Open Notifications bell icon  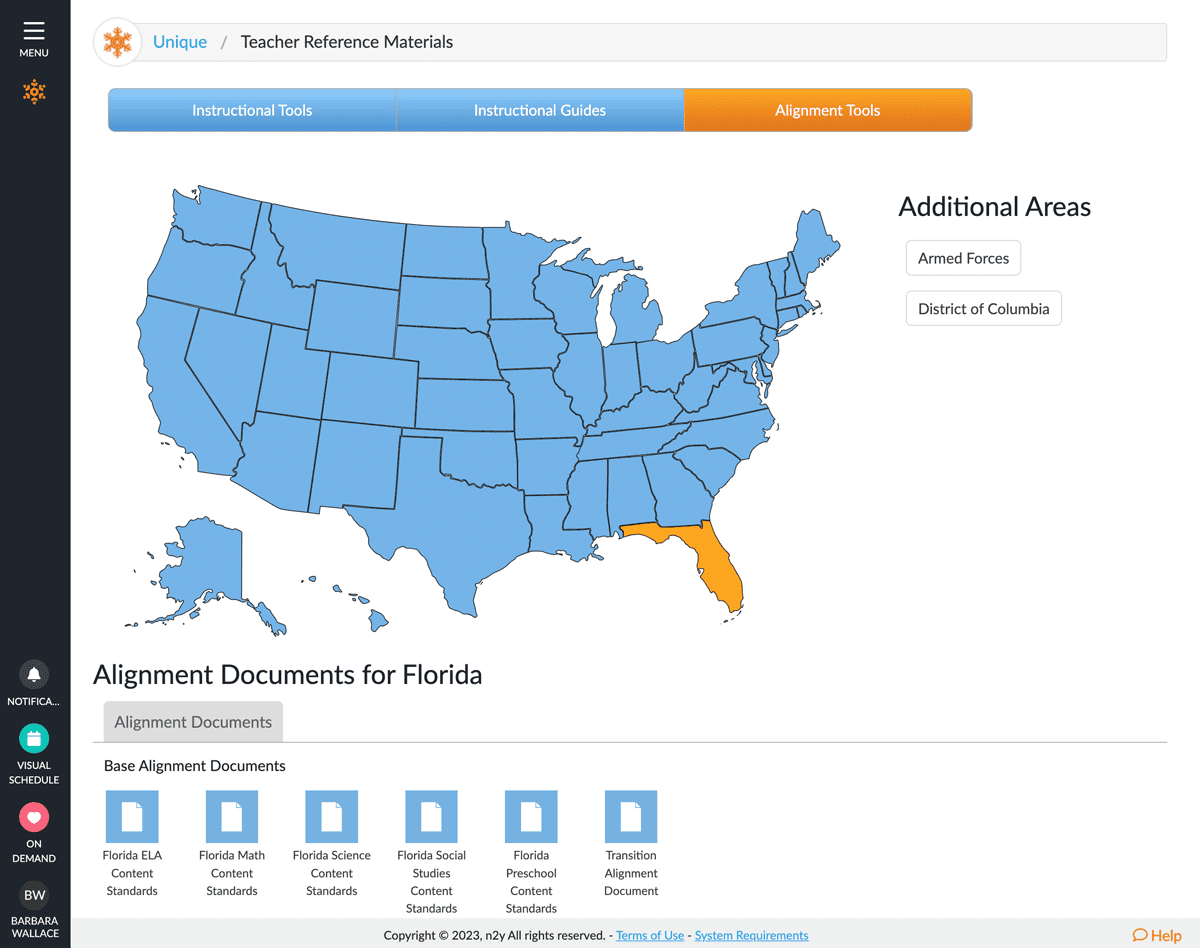[34, 674]
